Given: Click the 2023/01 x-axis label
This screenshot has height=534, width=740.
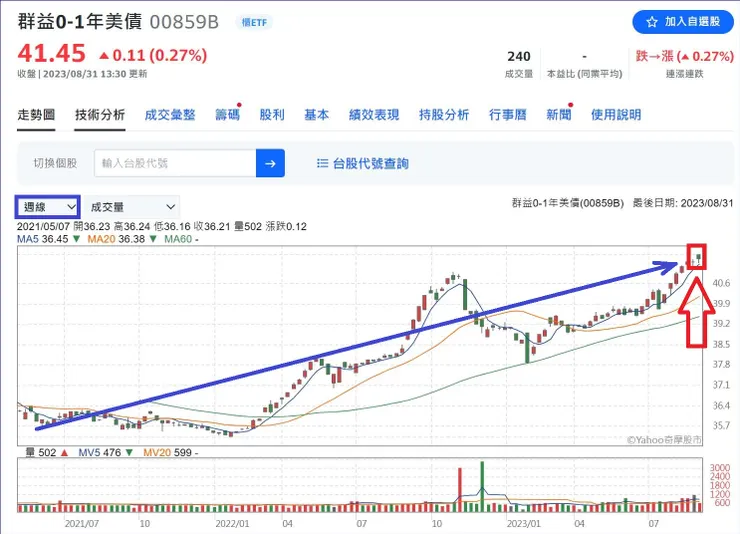Looking at the screenshot, I should coord(524,524).
